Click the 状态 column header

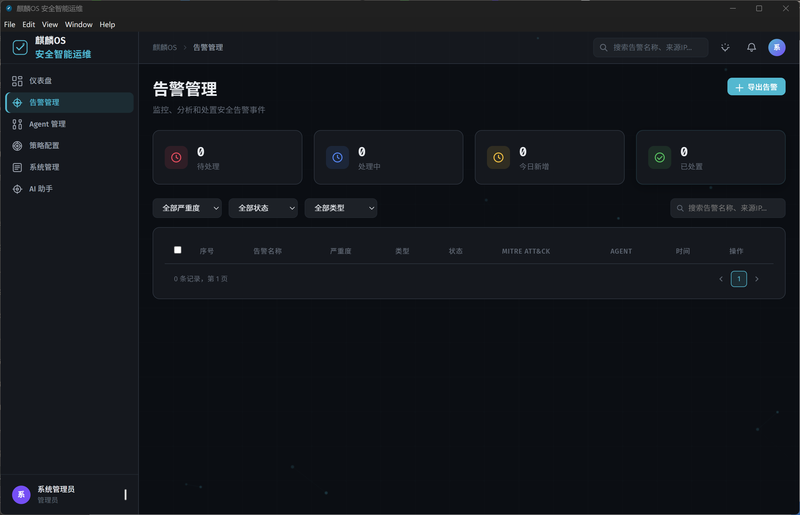456,251
